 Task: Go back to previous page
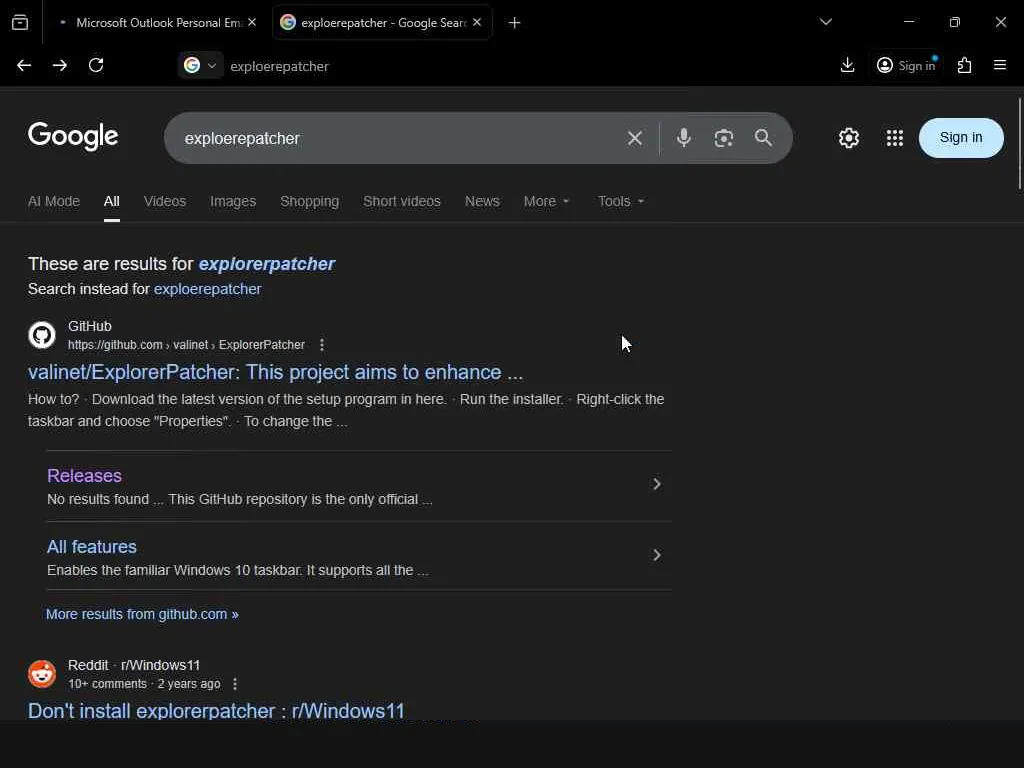[24, 65]
